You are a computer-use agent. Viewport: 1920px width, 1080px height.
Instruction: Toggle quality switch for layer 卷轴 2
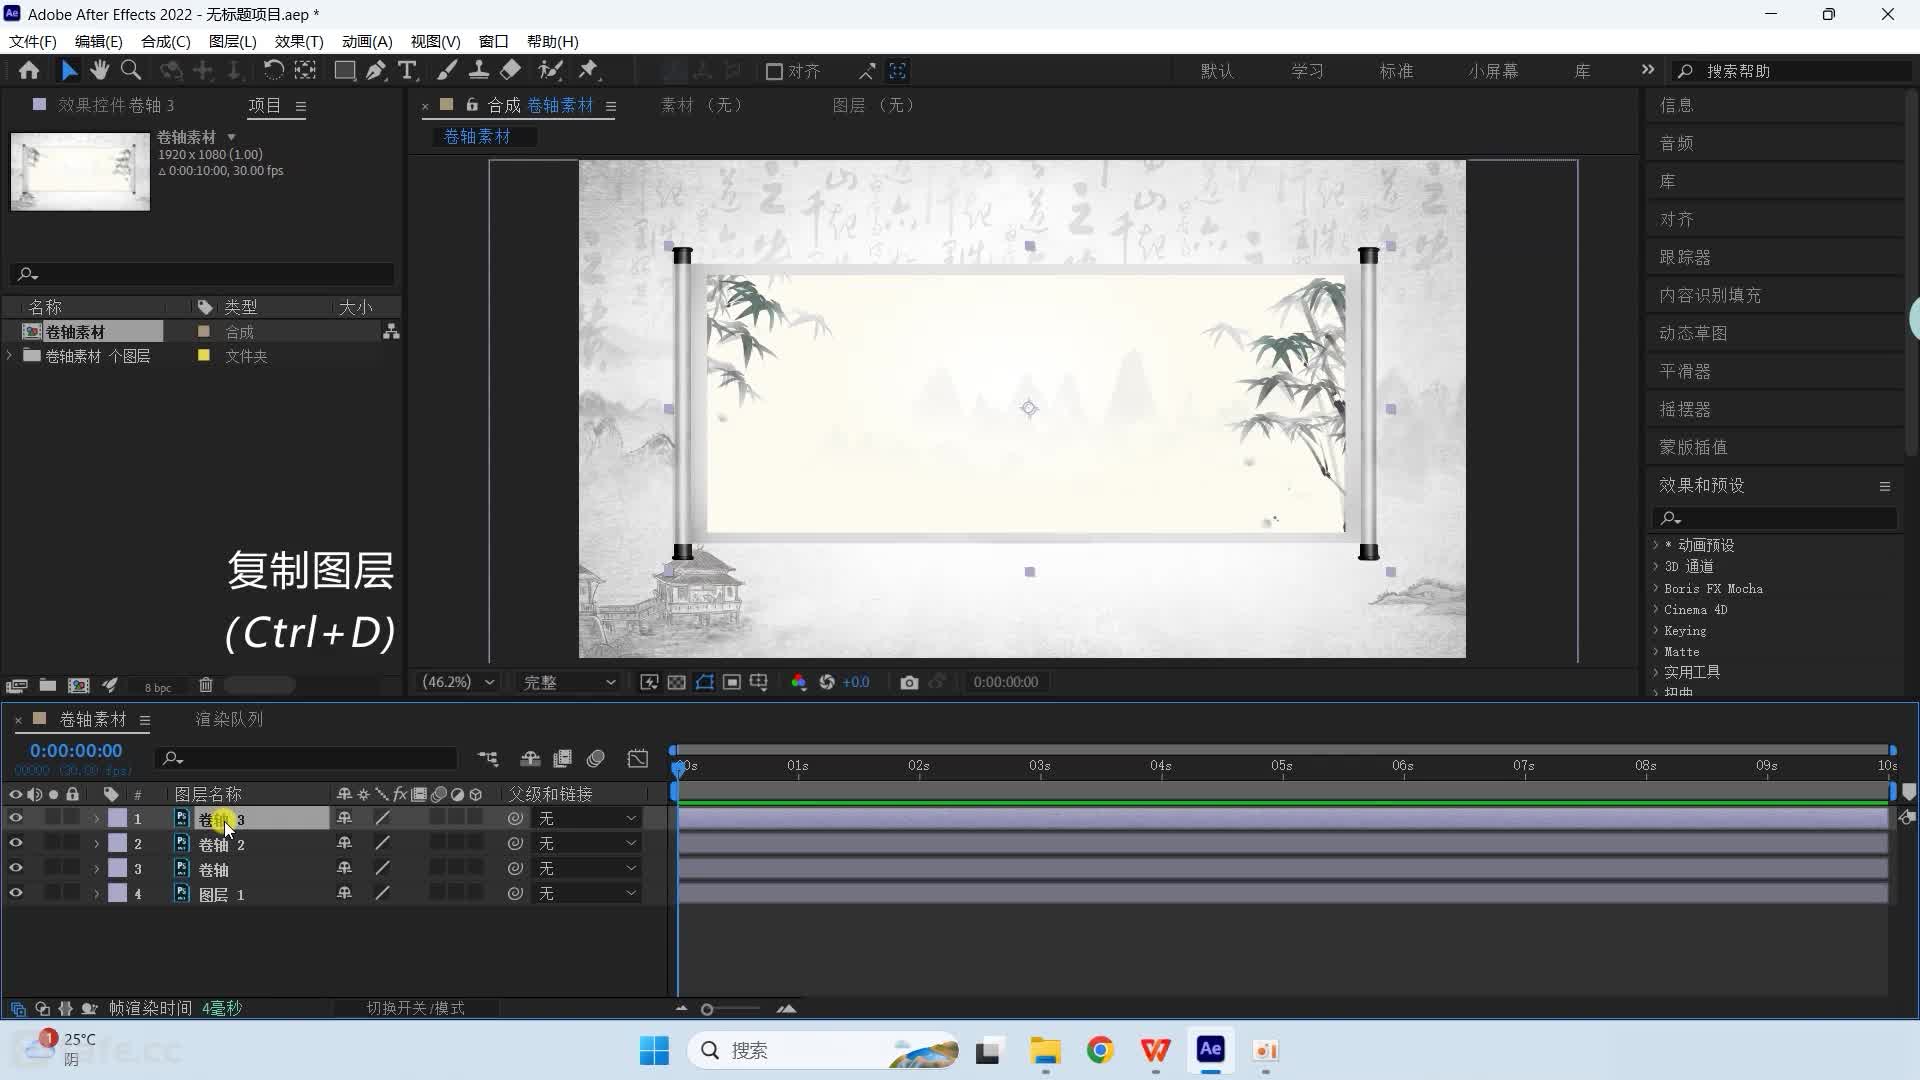tap(382, 843)
